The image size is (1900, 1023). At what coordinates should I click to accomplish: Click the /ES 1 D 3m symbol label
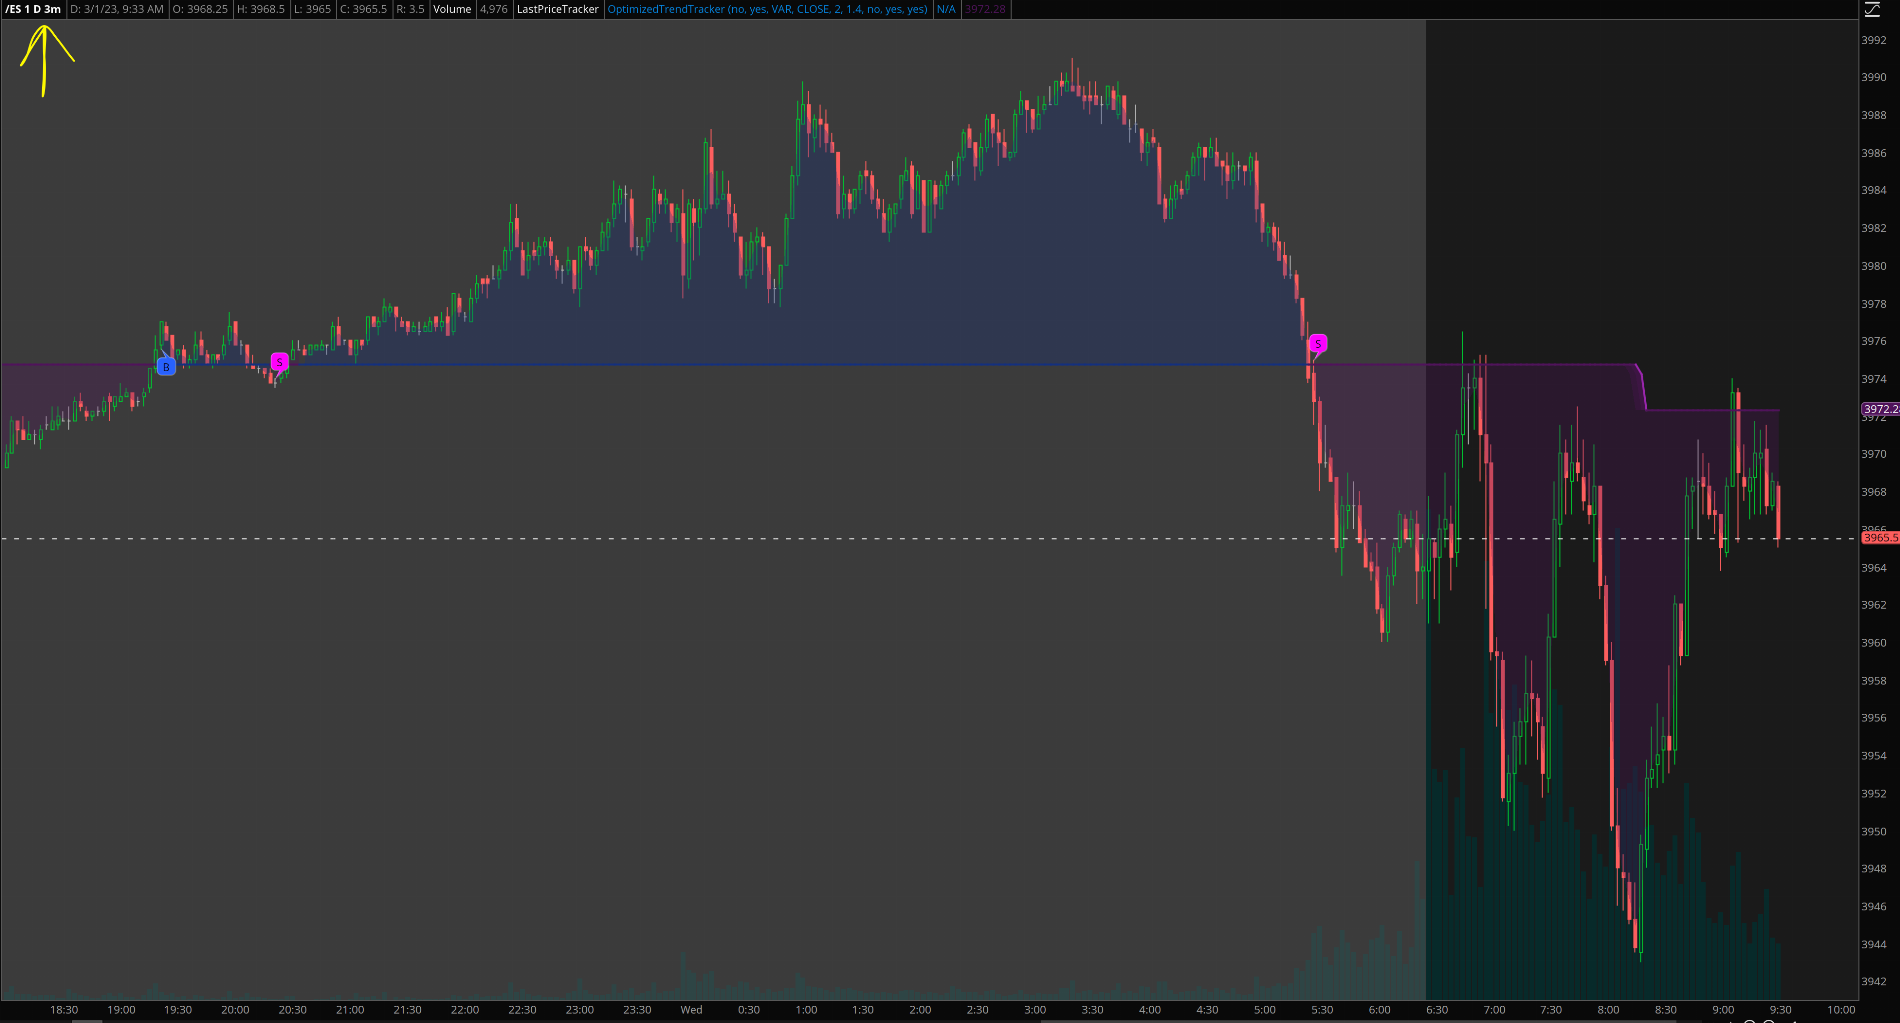pos(33,9)
